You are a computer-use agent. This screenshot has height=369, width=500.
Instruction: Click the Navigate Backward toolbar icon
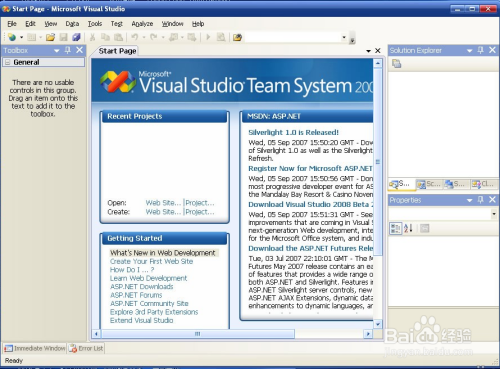[x=173, y=37]
